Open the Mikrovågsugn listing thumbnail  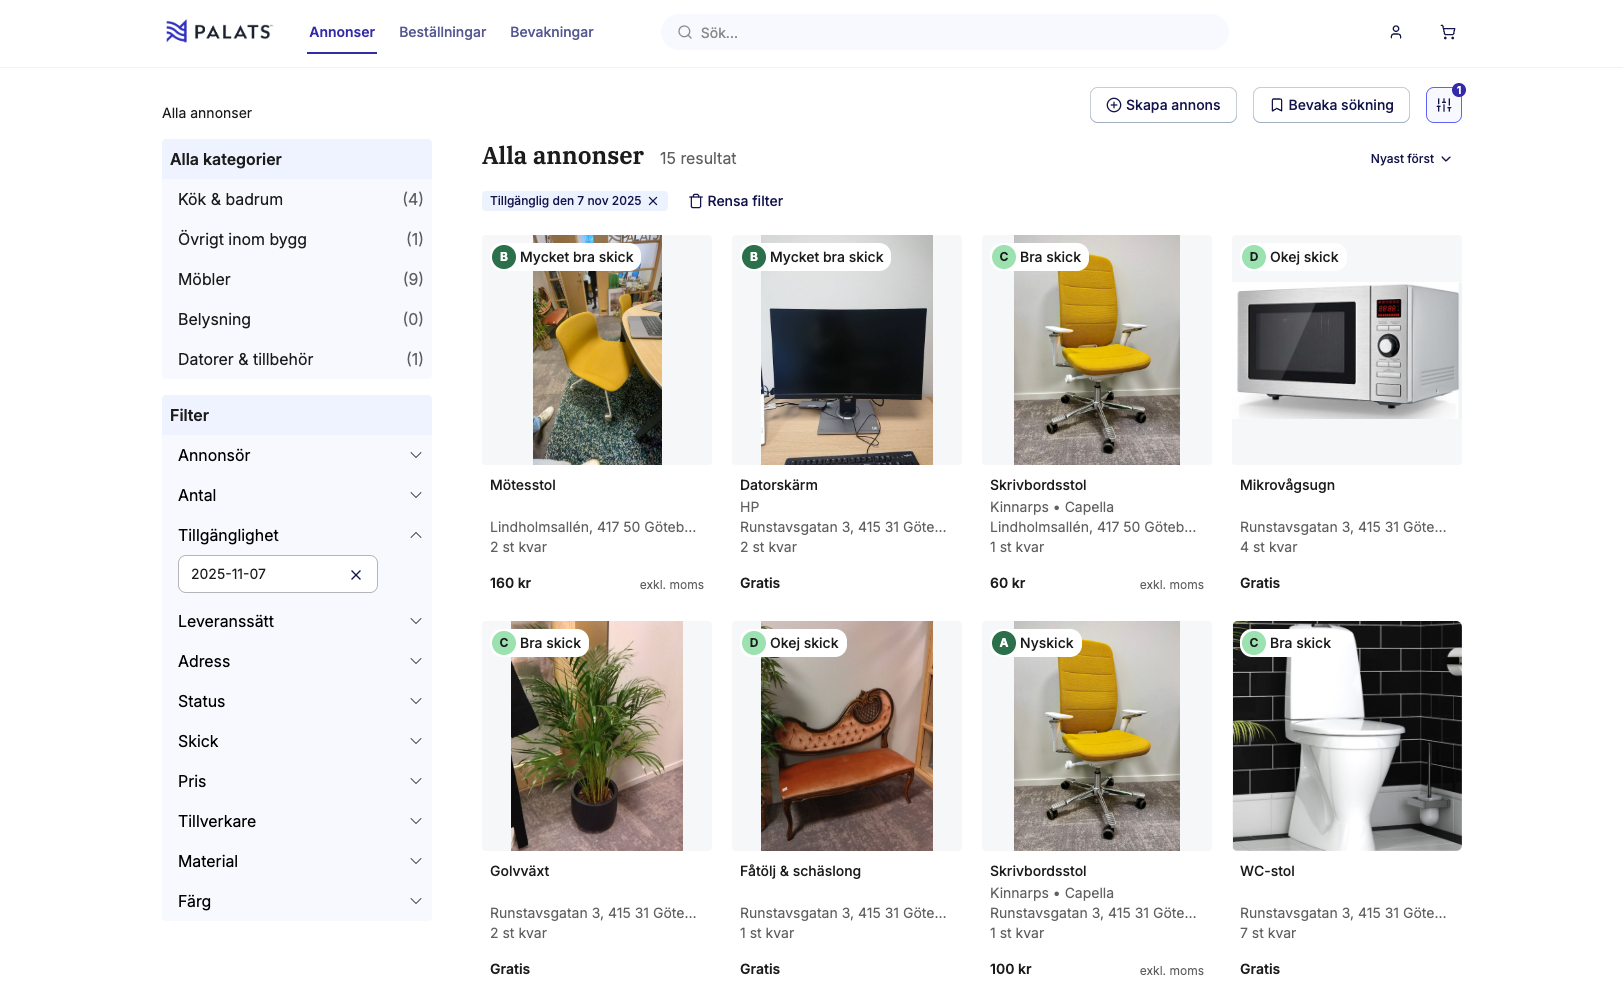(1346, 350)
